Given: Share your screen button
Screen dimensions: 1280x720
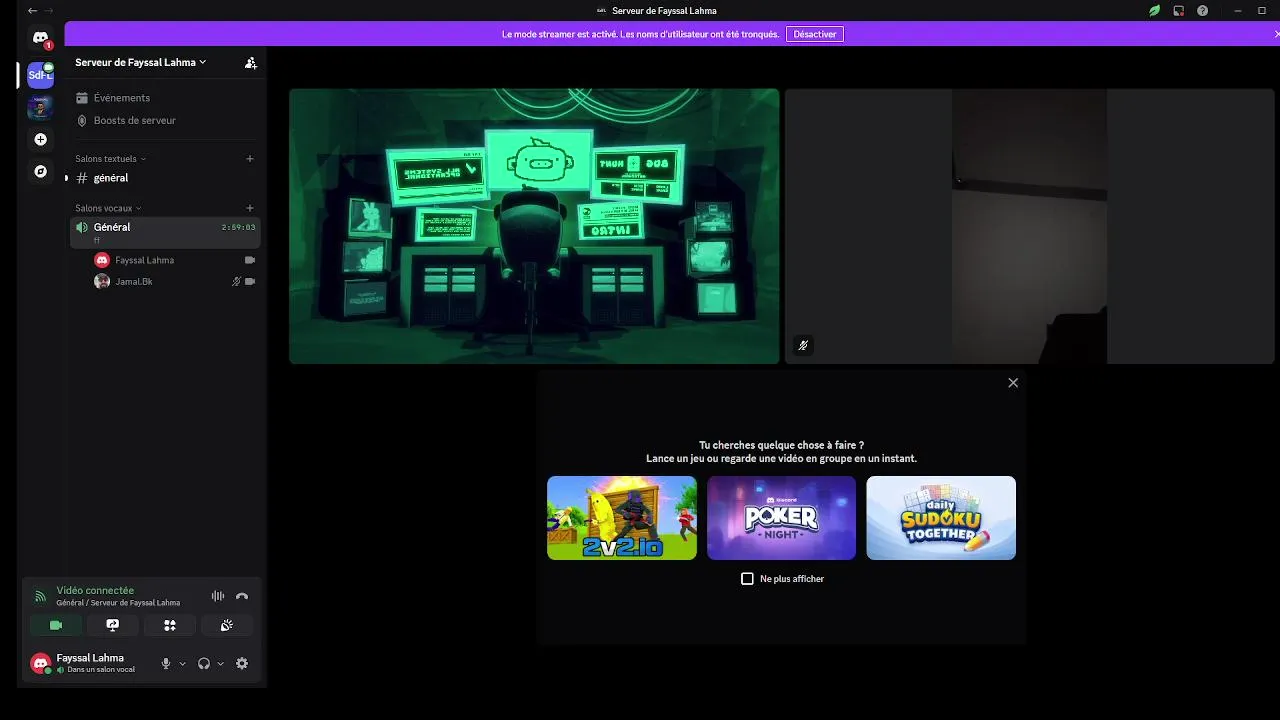Looking at the screenshot, I should point(113,625).
